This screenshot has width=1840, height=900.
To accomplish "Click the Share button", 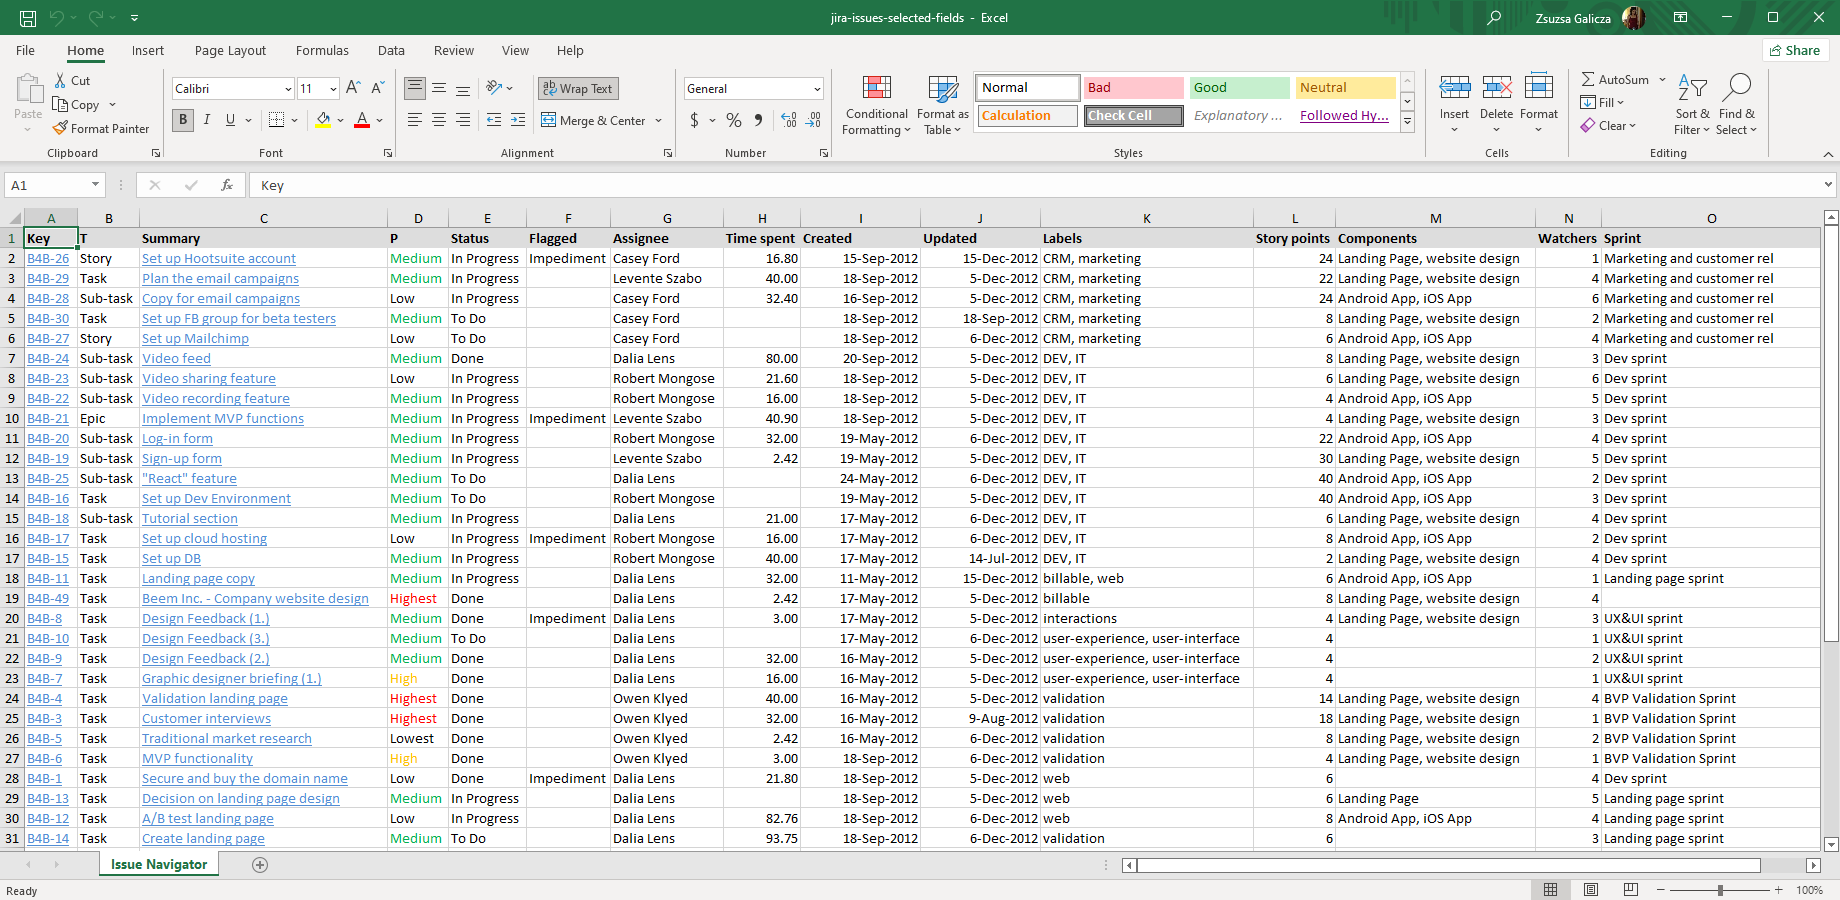I will click(x=1795, y=50).
